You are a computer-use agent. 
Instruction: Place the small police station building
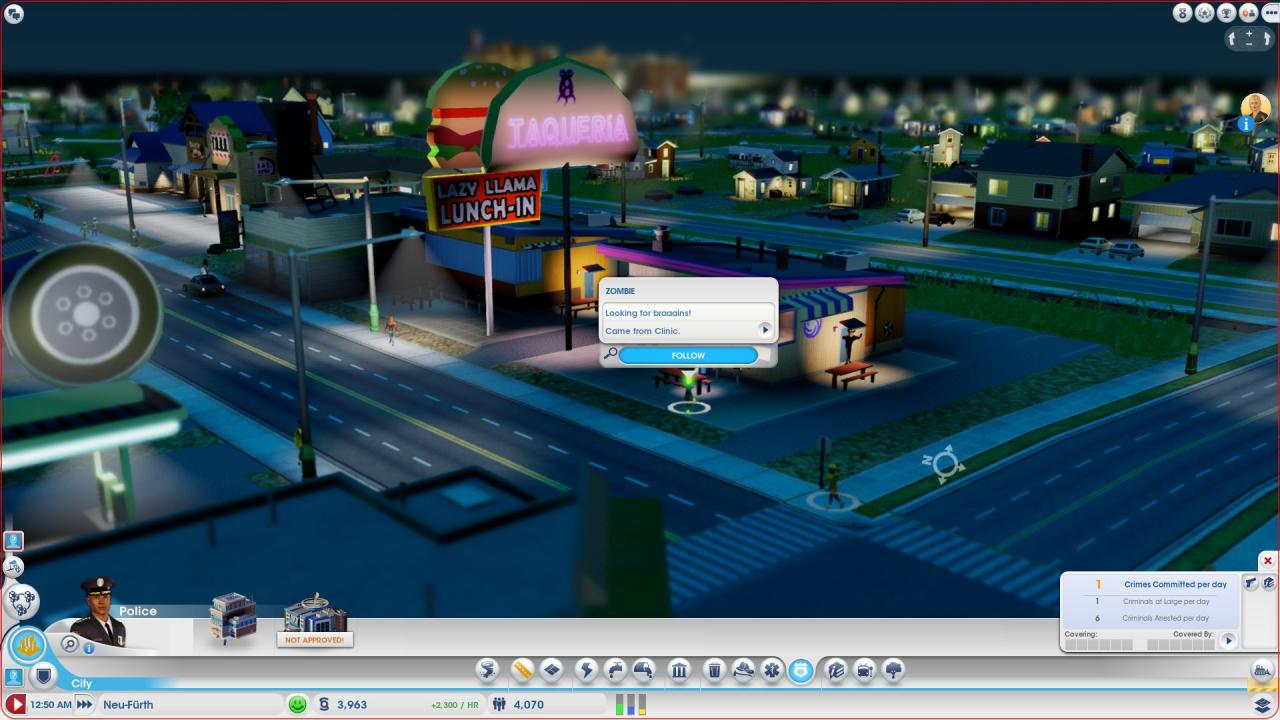pyautogui.click(x=232, y=617)
